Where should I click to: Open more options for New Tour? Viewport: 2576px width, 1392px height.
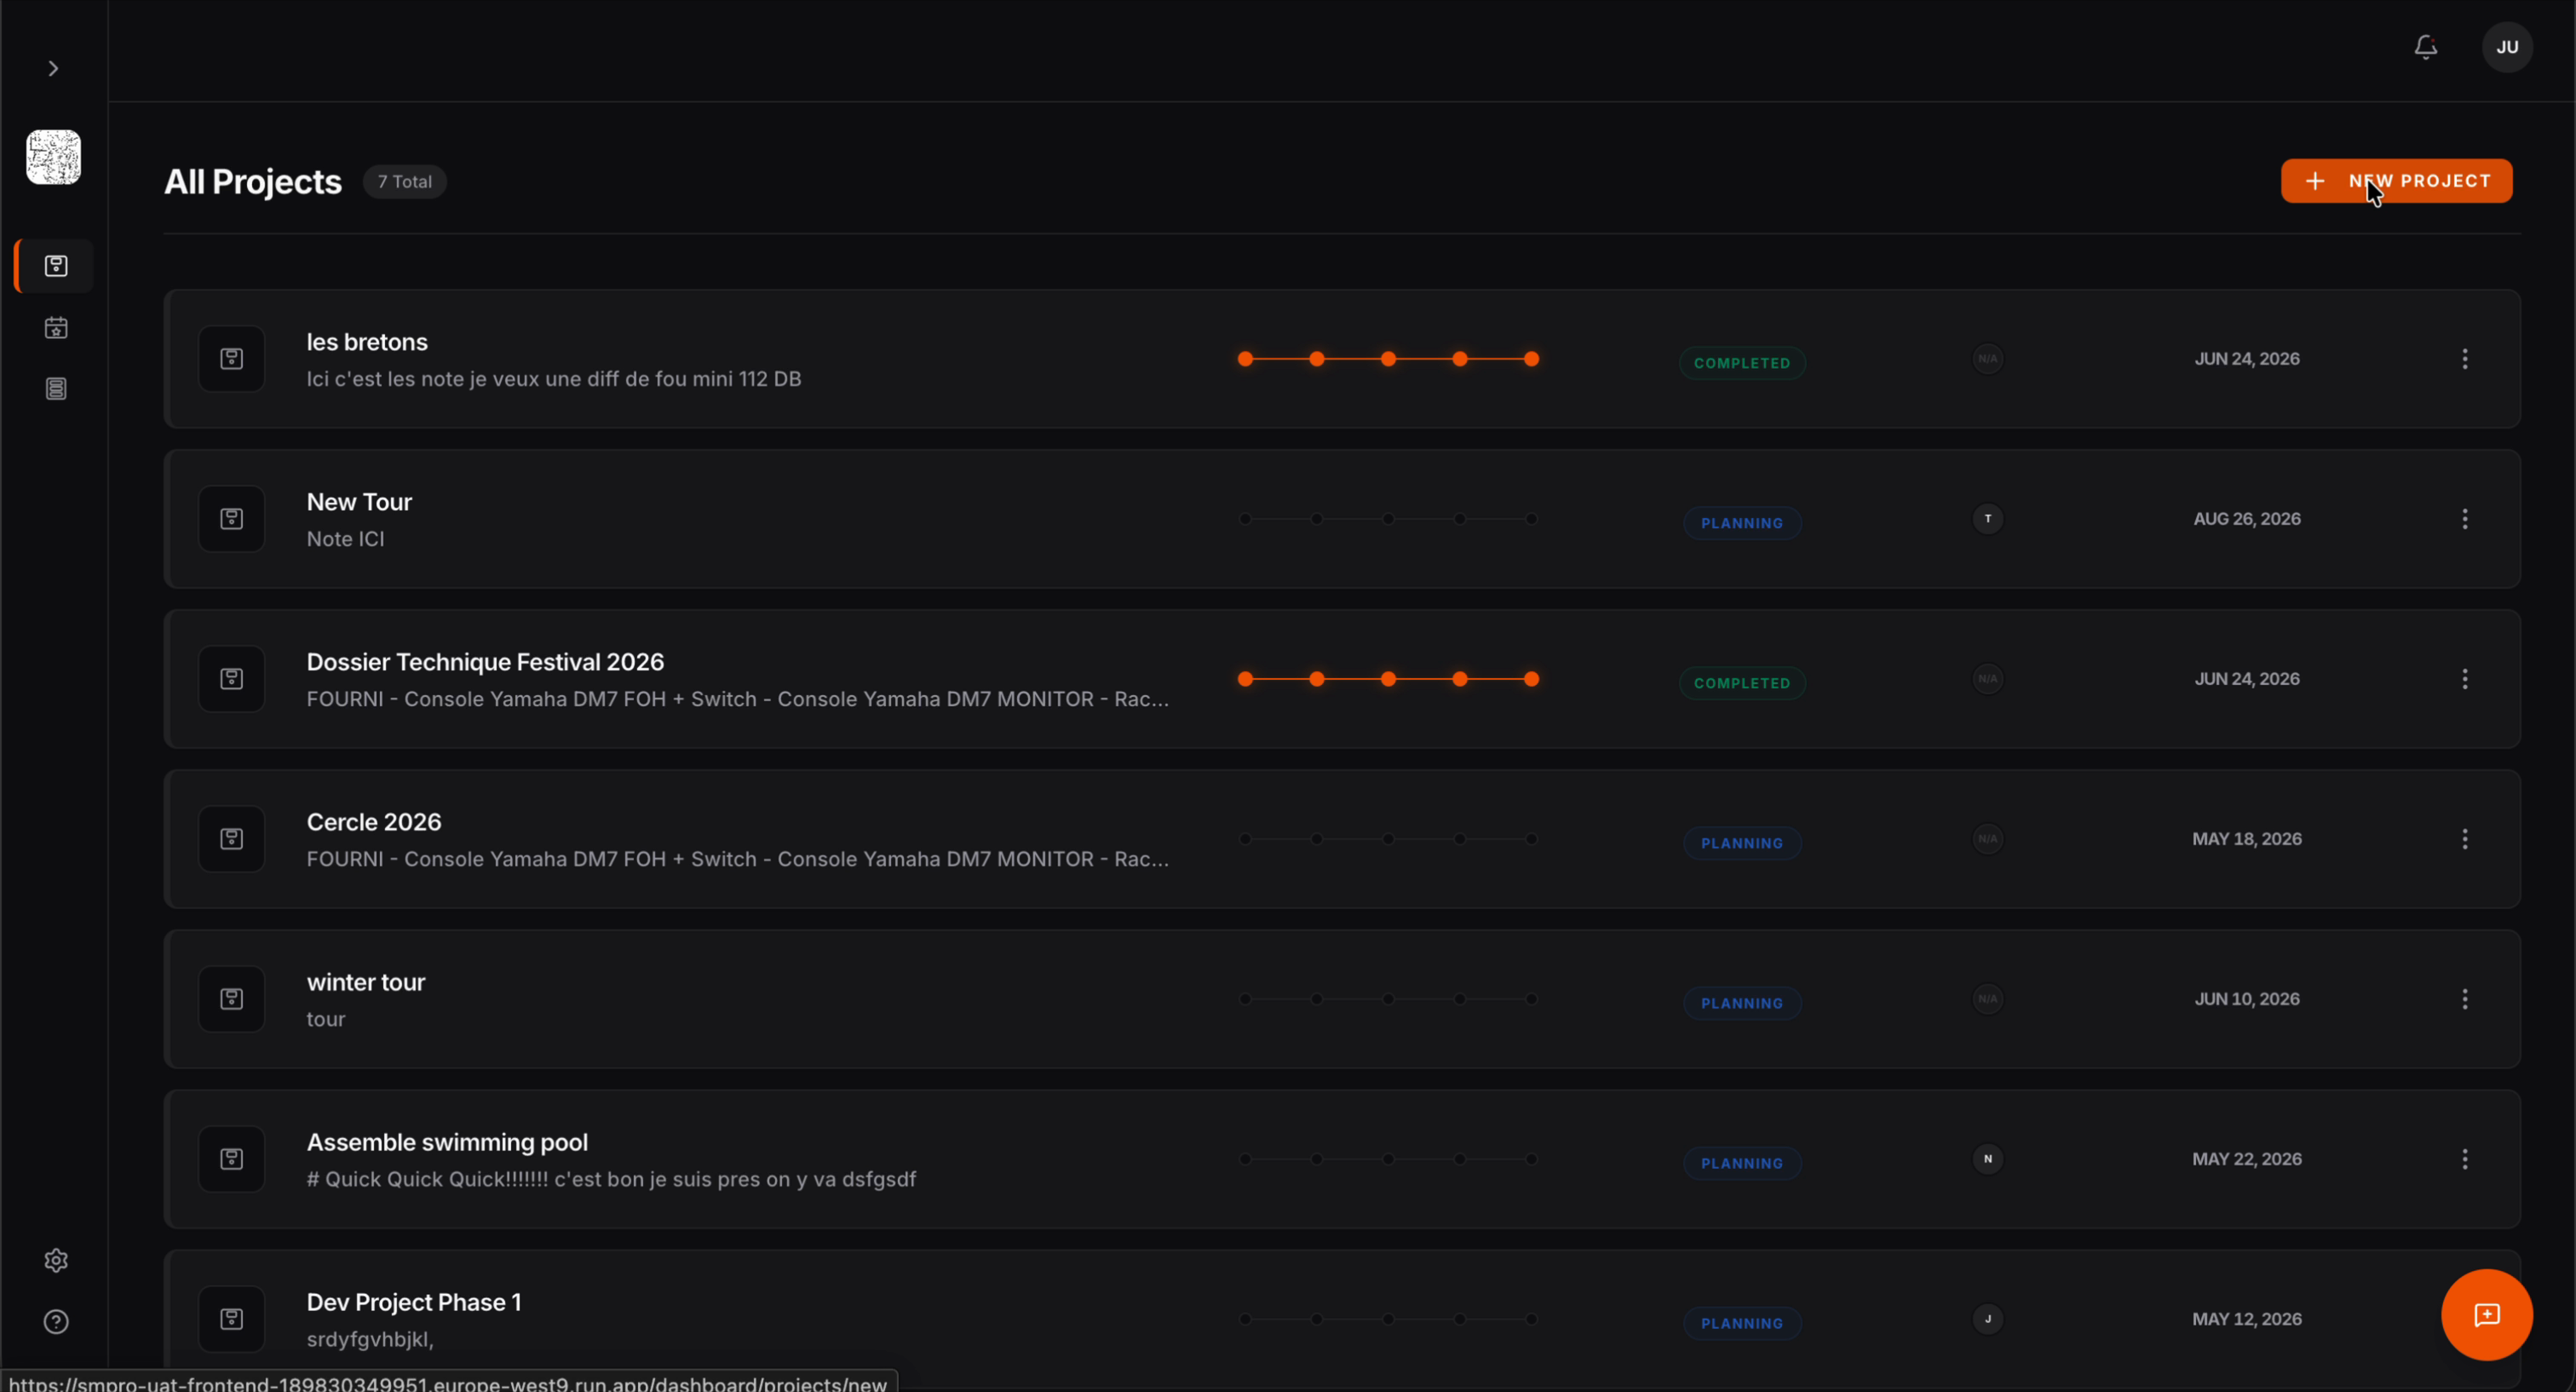coord(2465,519)
